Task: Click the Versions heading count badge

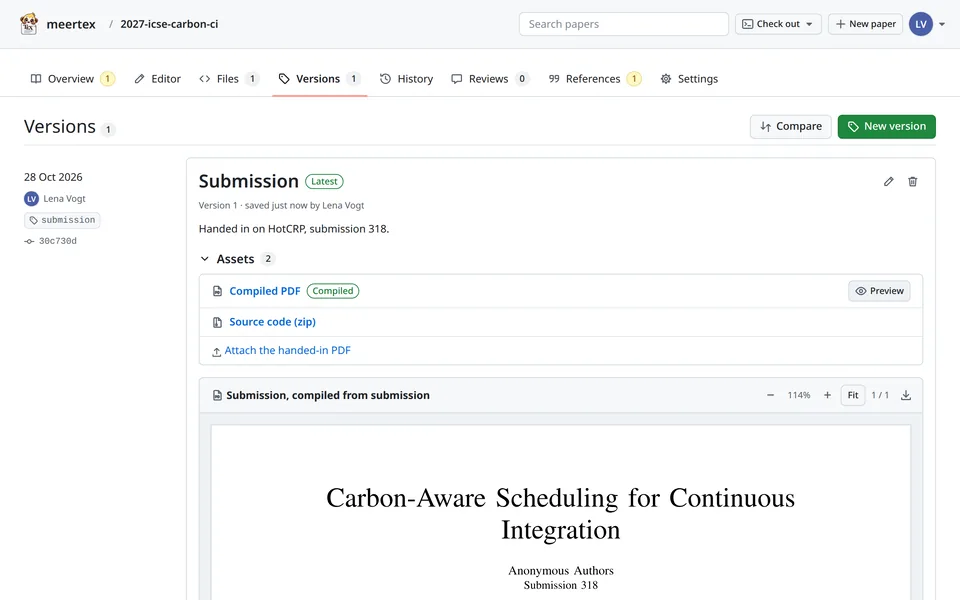Action: point(108,129)
